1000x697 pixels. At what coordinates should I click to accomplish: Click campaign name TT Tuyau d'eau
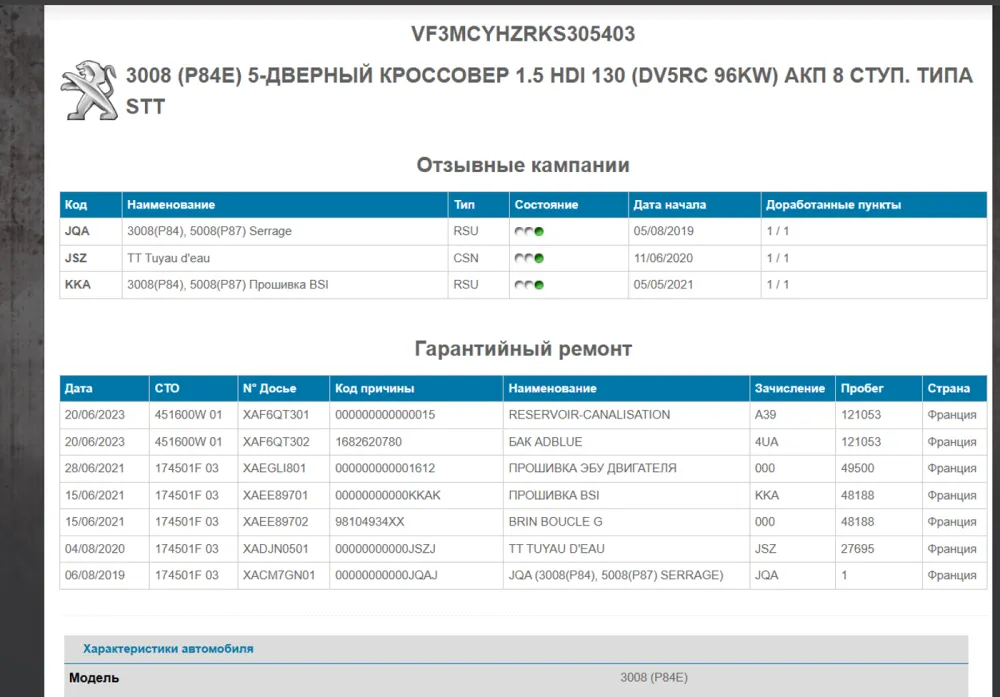pos(168,258)
